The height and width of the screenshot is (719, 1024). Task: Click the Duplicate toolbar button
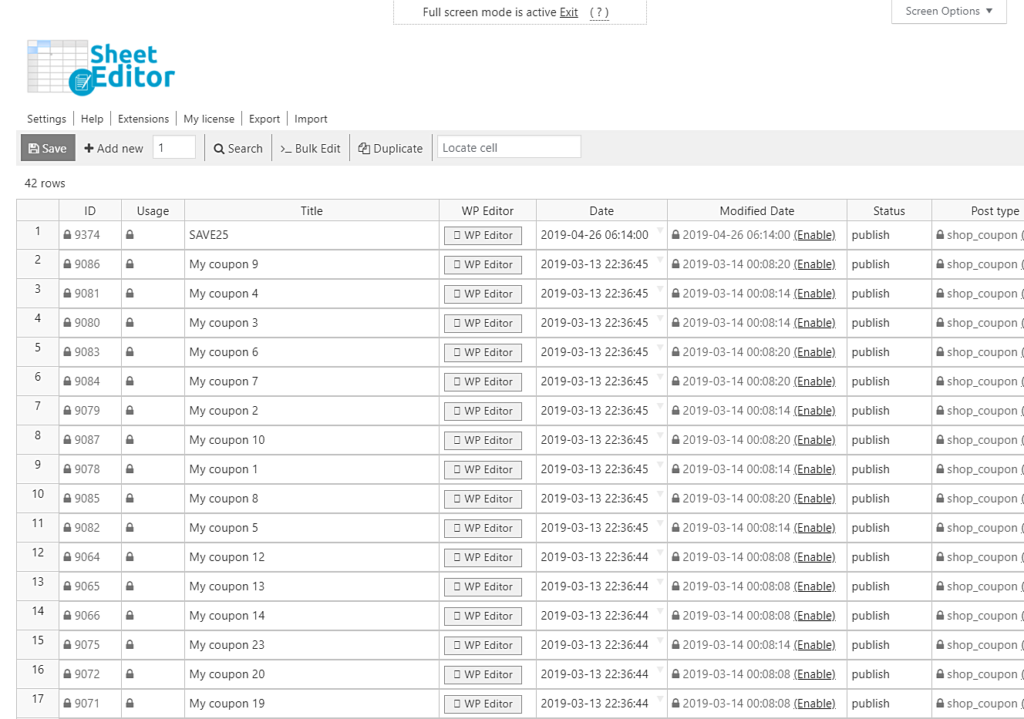[391, 148]
